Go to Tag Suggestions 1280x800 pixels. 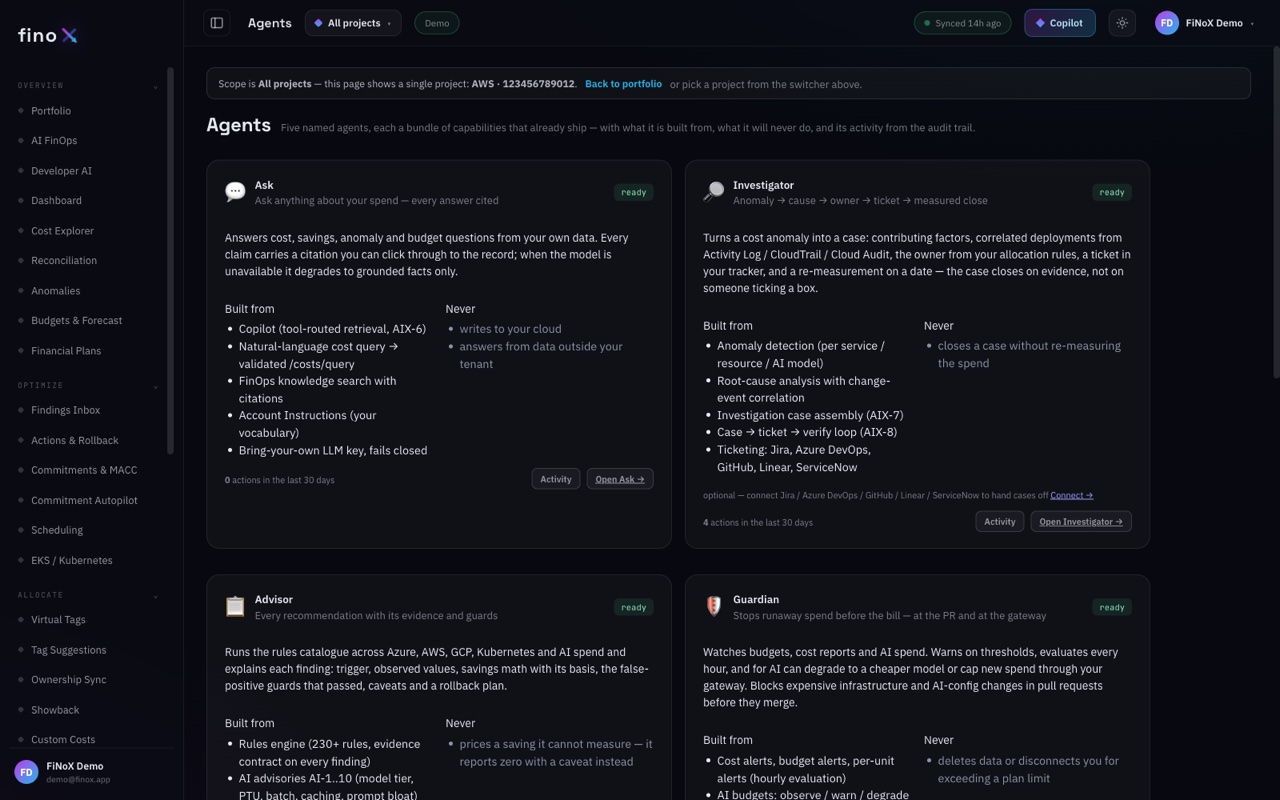pos(68,650)
